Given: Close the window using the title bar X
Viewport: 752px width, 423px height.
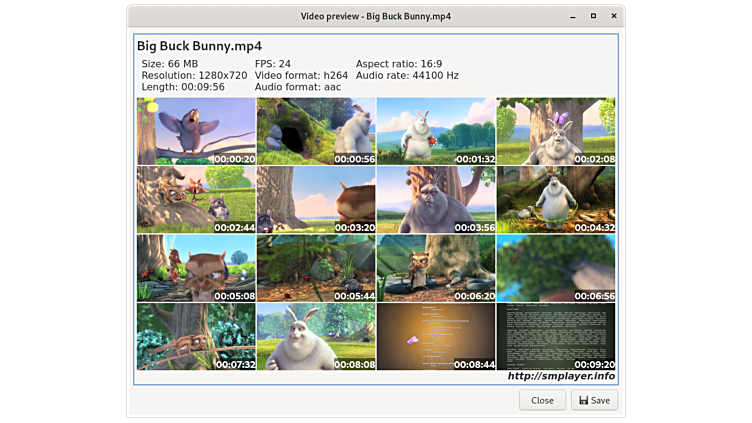Looking at the screenshot, I should click(612, 16).
